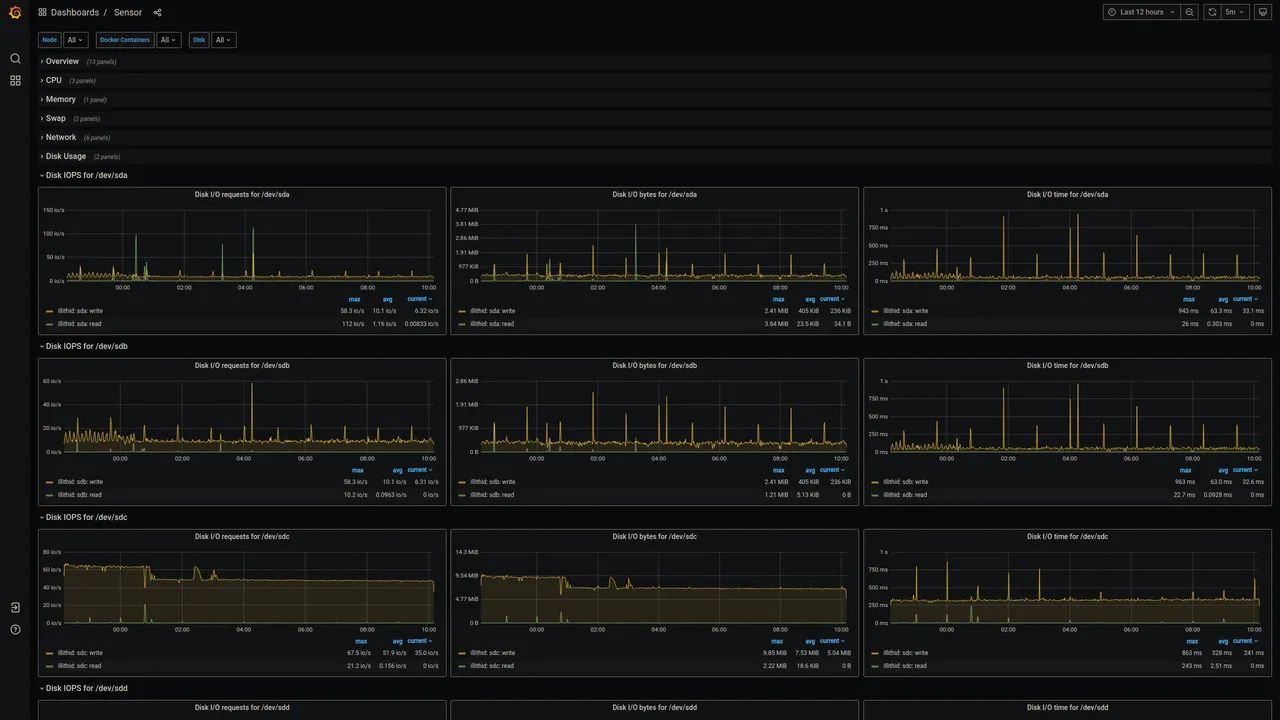Viewport: 1280px width, 720px height.
Task: Click the Sign in icon in sidebar
Action: (15, 608)
